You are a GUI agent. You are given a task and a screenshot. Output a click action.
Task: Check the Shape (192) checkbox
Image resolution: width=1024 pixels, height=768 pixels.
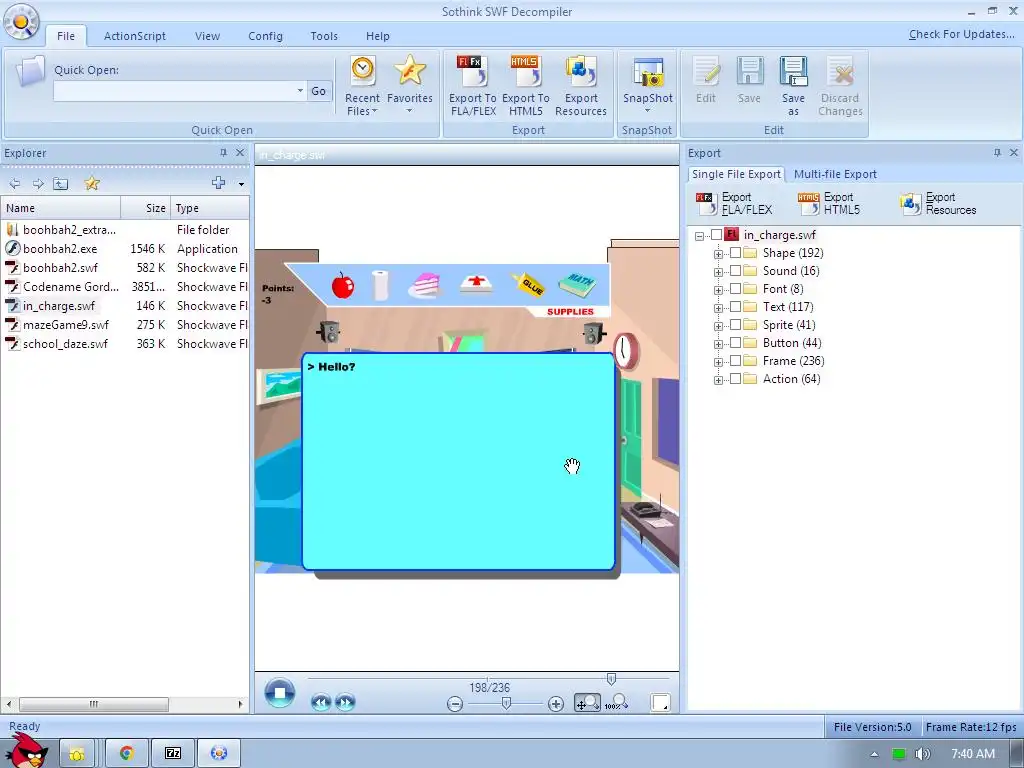[735, 253]
